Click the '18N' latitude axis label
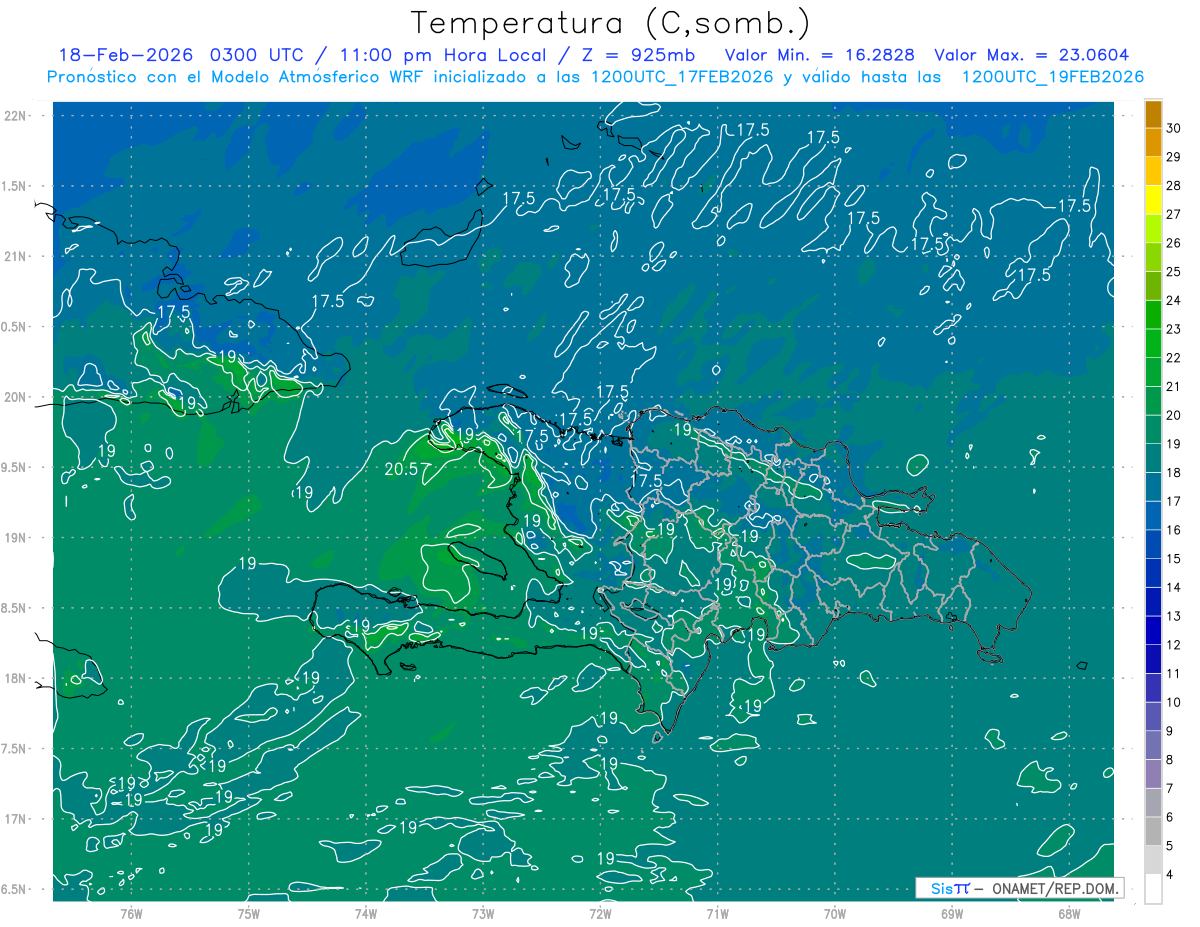 (14, 678)
